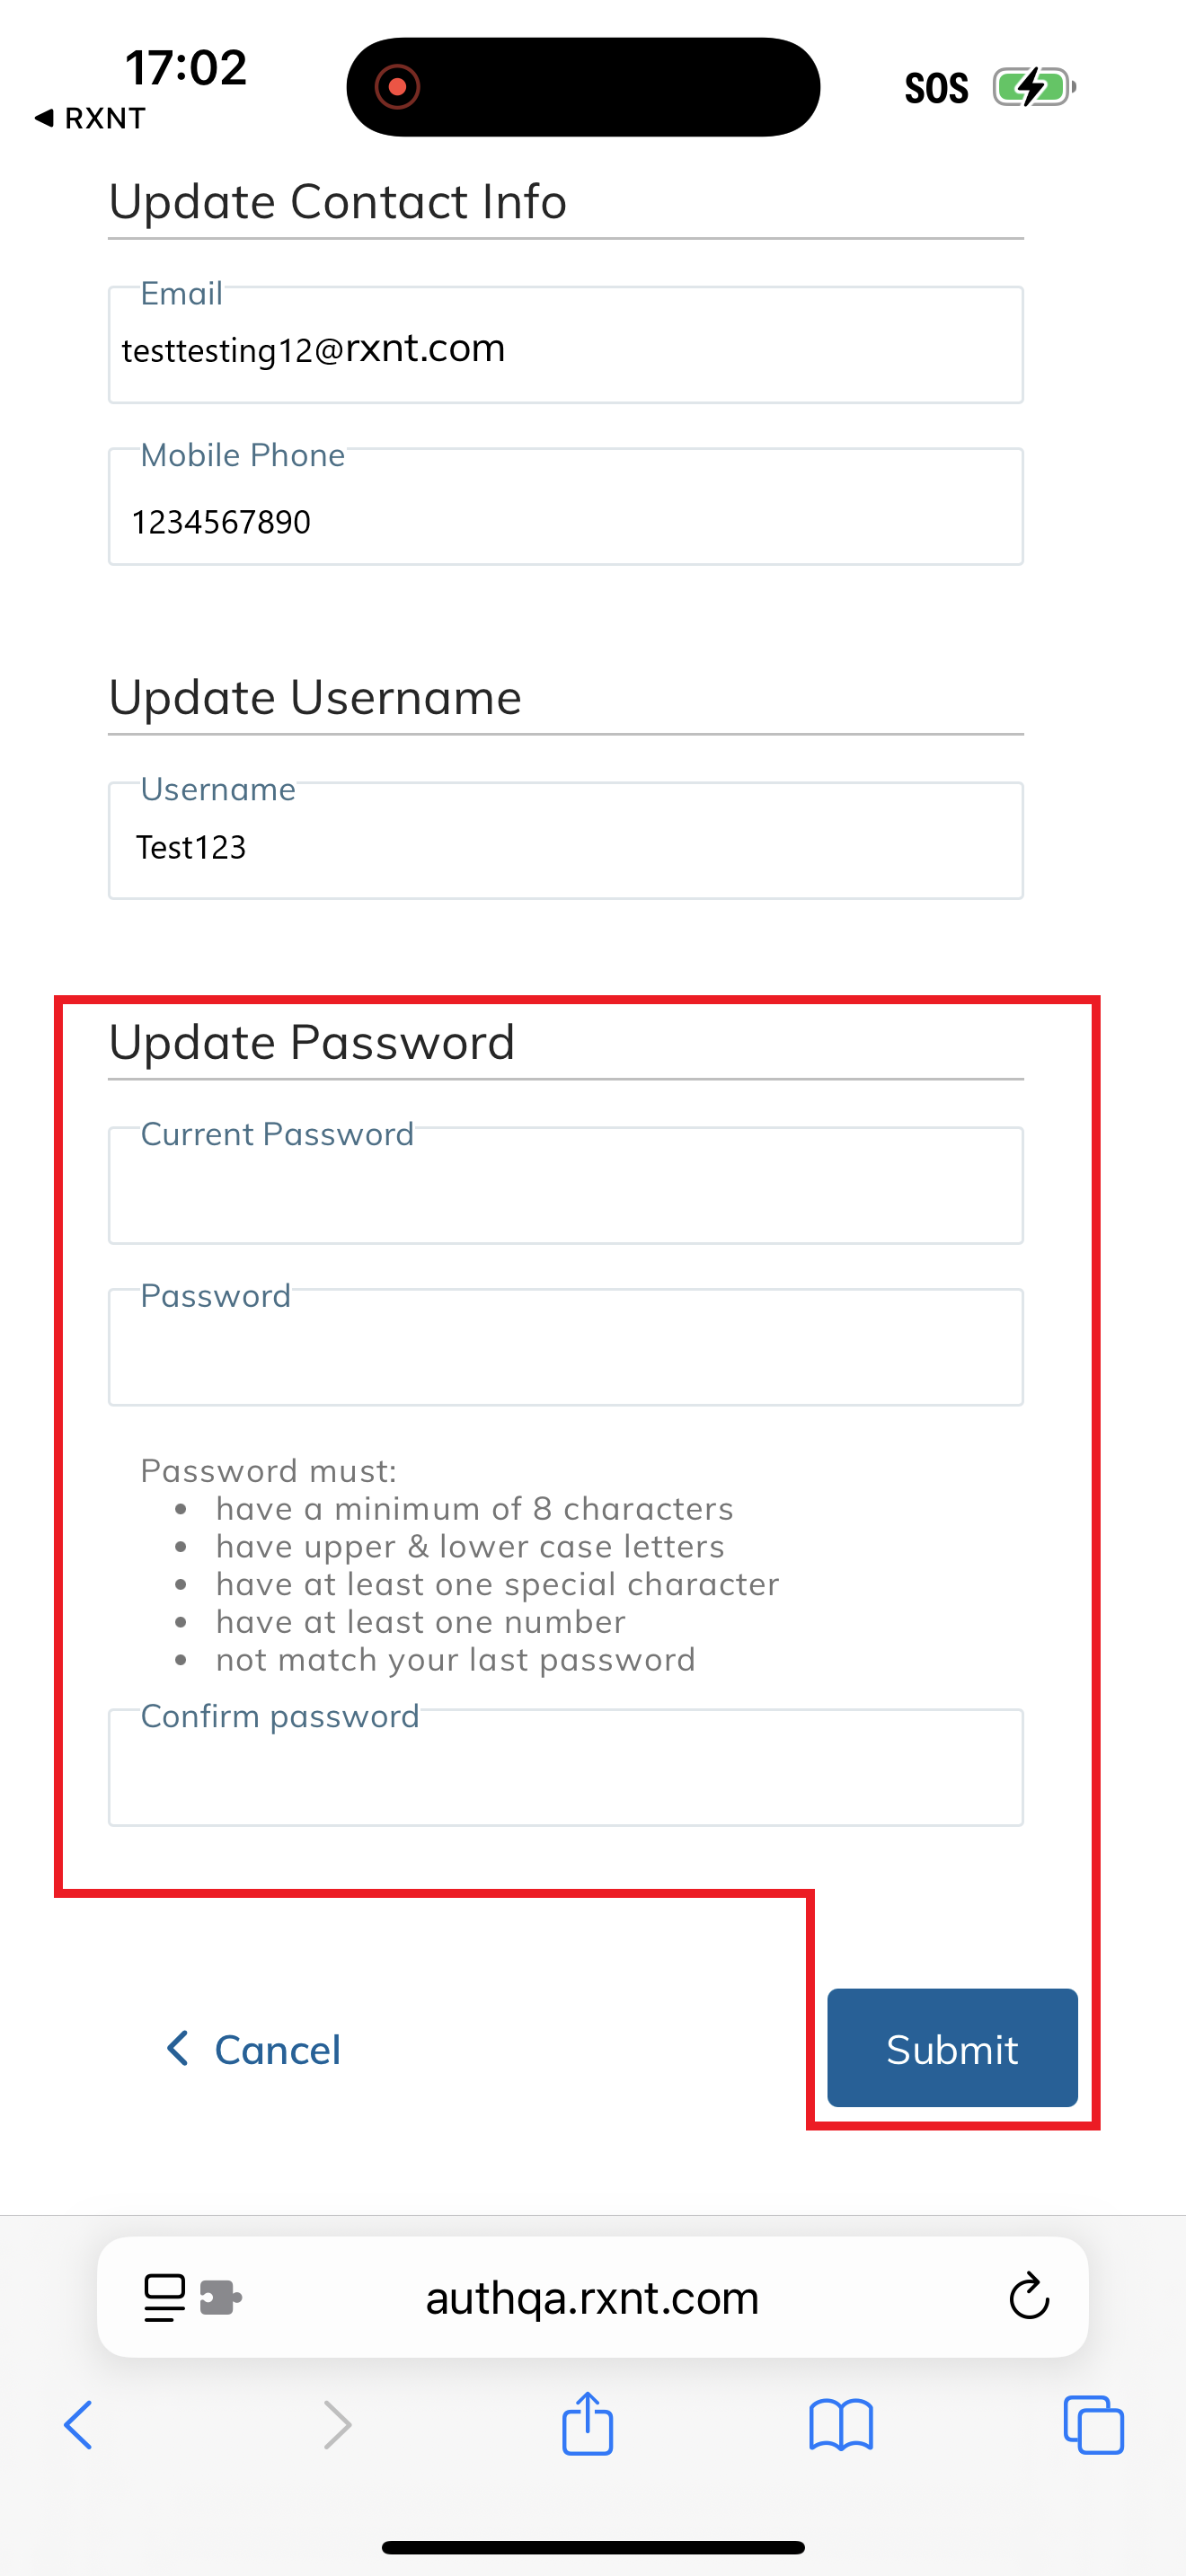Open Safari bookmarks book icon

[841, 2425]
